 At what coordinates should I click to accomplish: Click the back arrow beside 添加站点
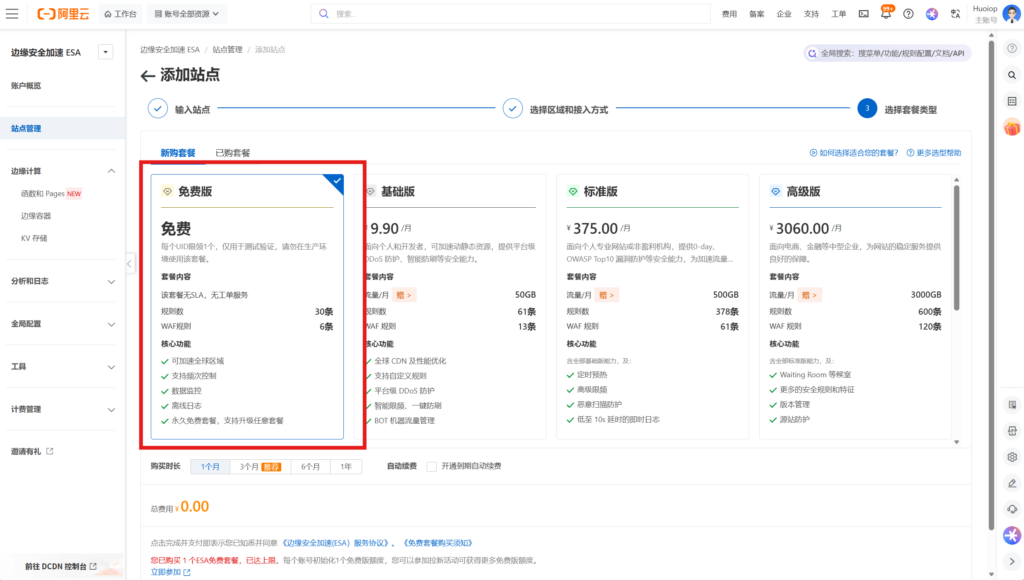click(x=148, y=76)
